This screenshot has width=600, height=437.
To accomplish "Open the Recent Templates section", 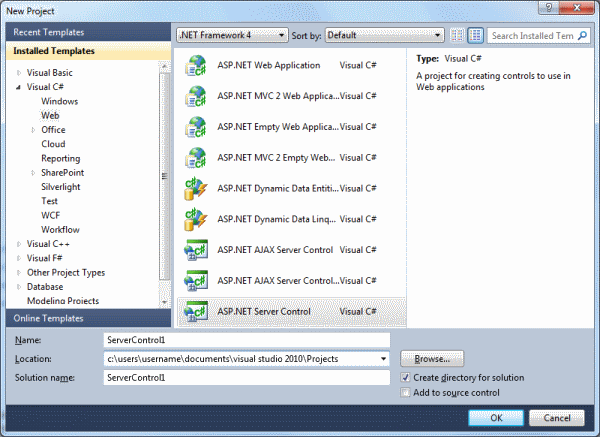I will pyautogui.click(x=88, y=32).
